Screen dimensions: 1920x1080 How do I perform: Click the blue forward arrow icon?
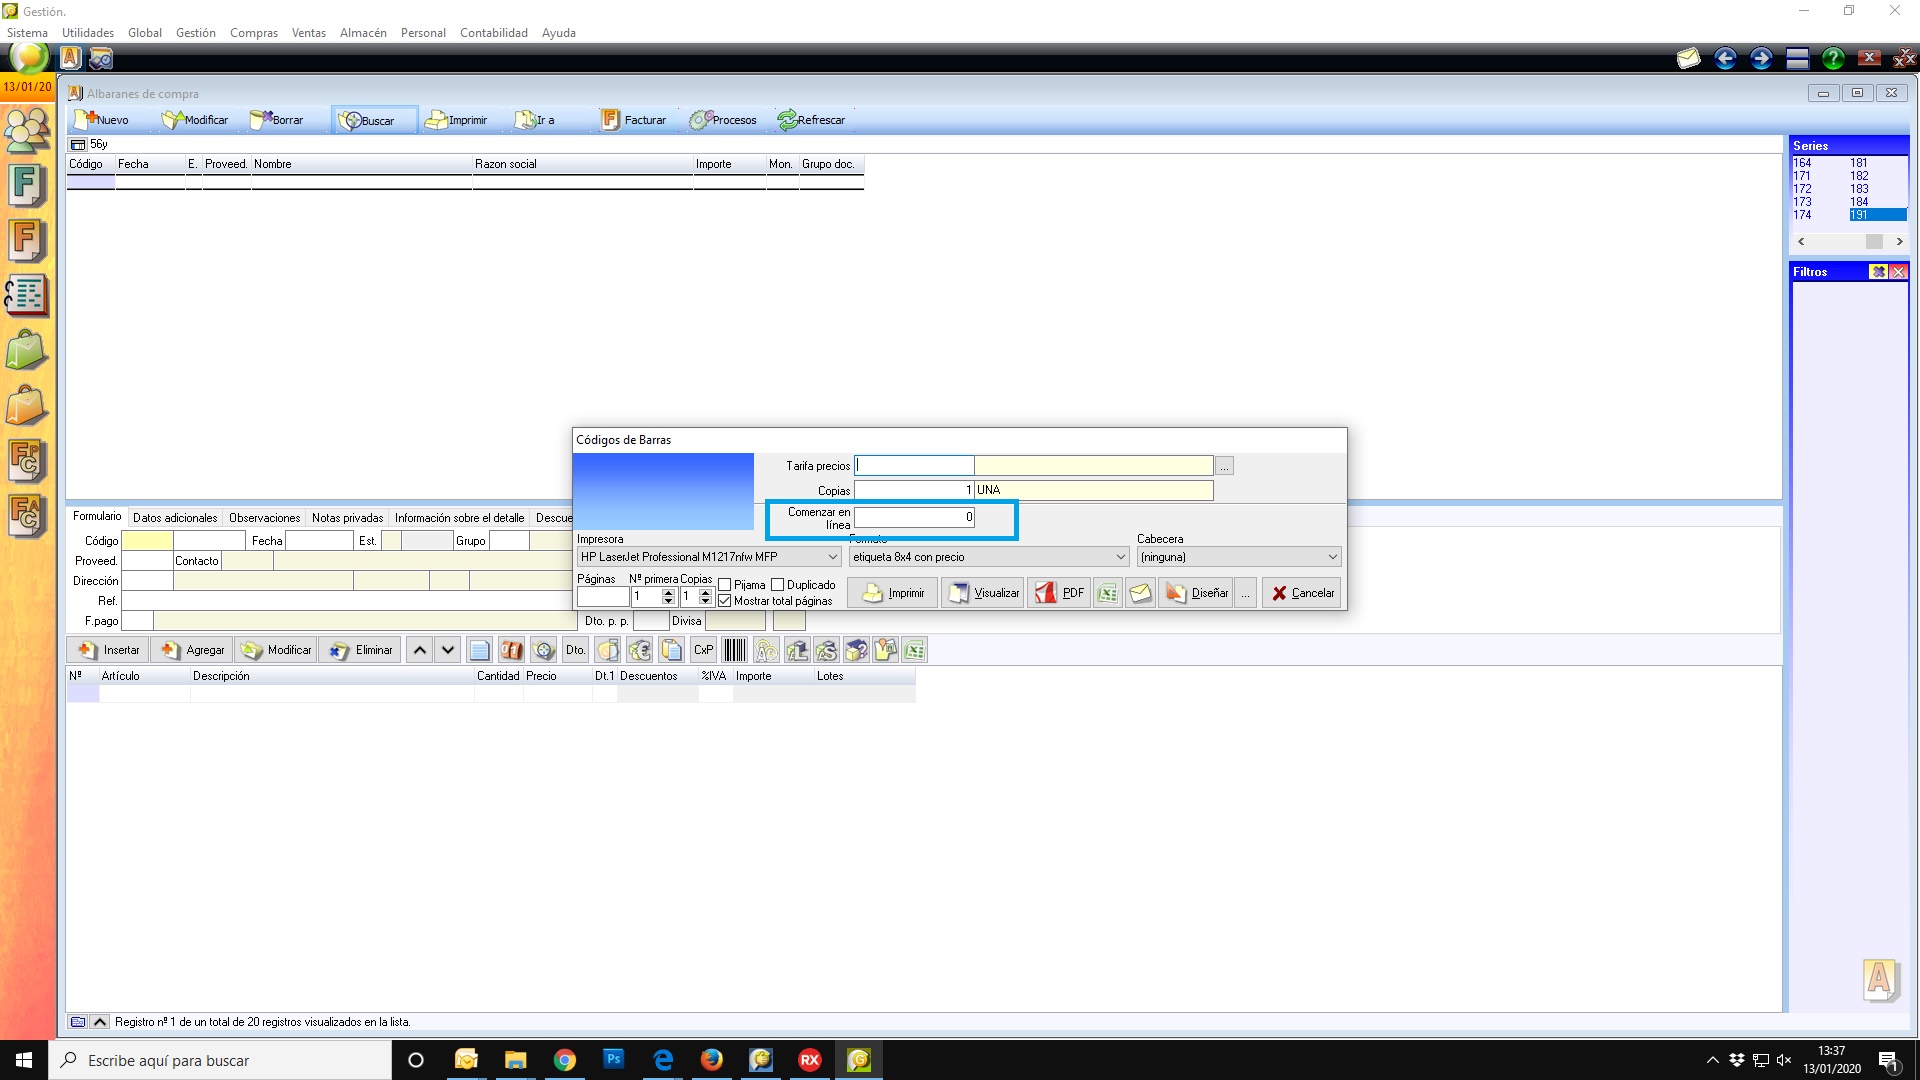[1761, 58]
